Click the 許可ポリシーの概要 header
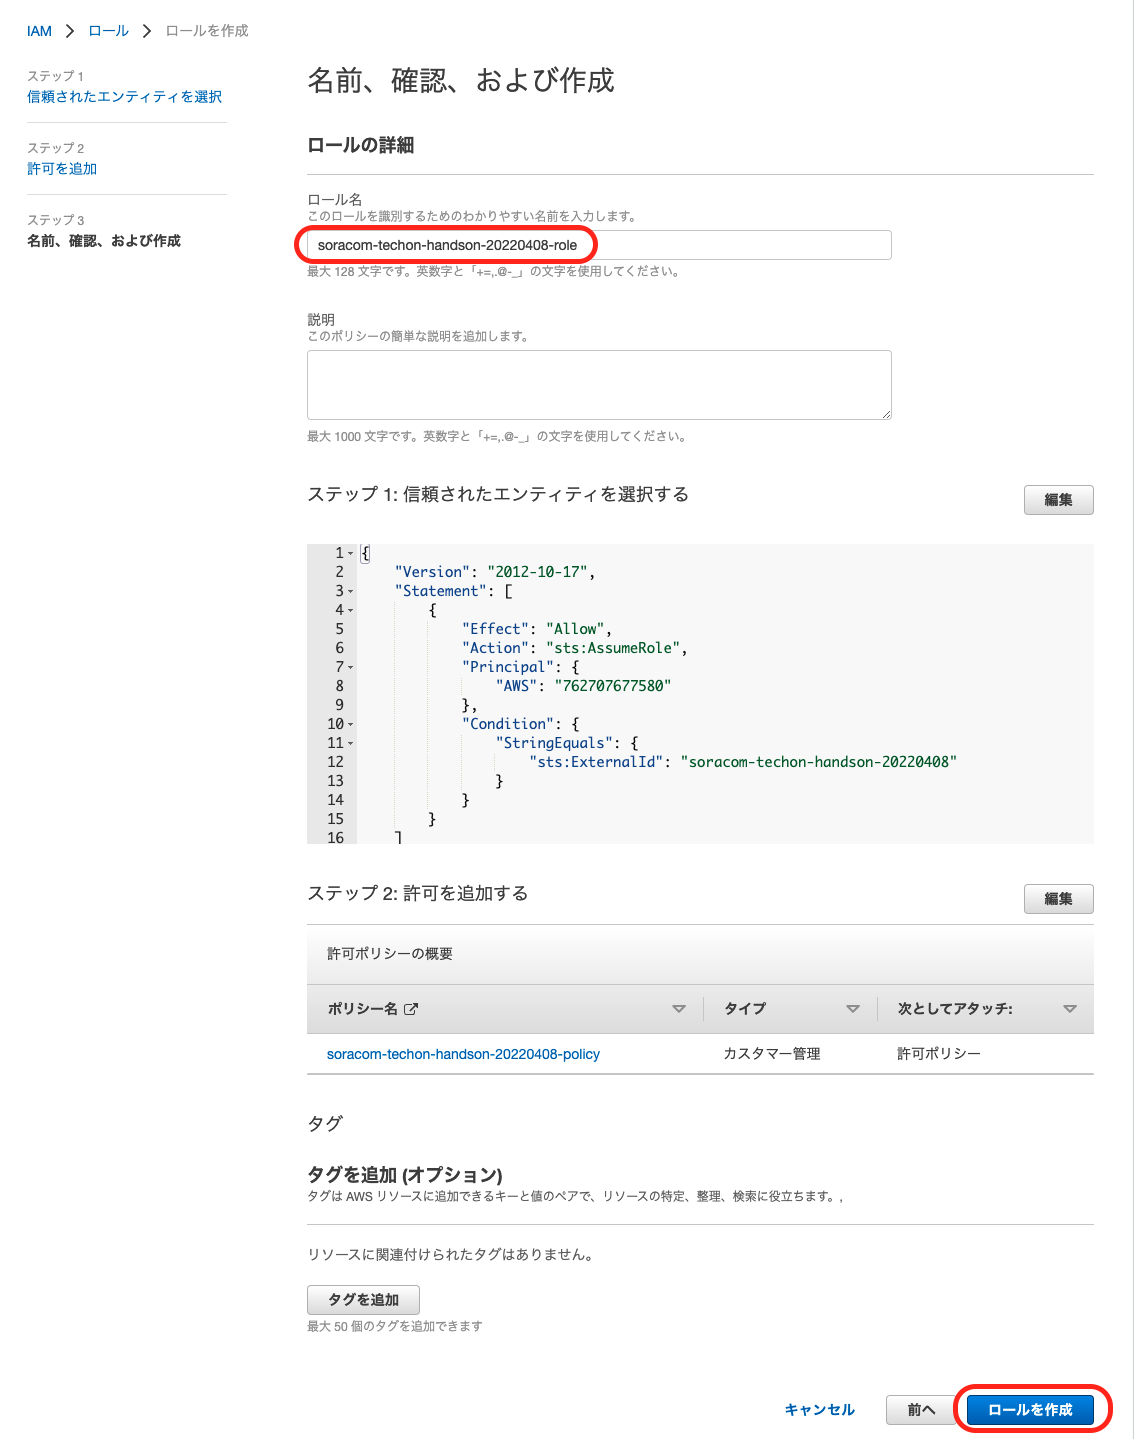 click(390, 954)
